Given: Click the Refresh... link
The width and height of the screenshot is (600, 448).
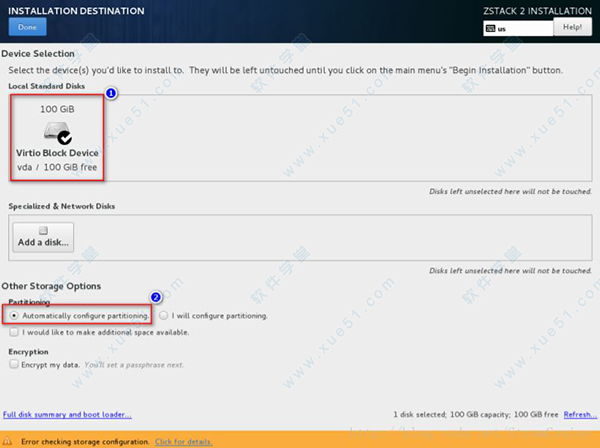Looking at the screenshot, I should pyautogui.click(x=580, y=414).
